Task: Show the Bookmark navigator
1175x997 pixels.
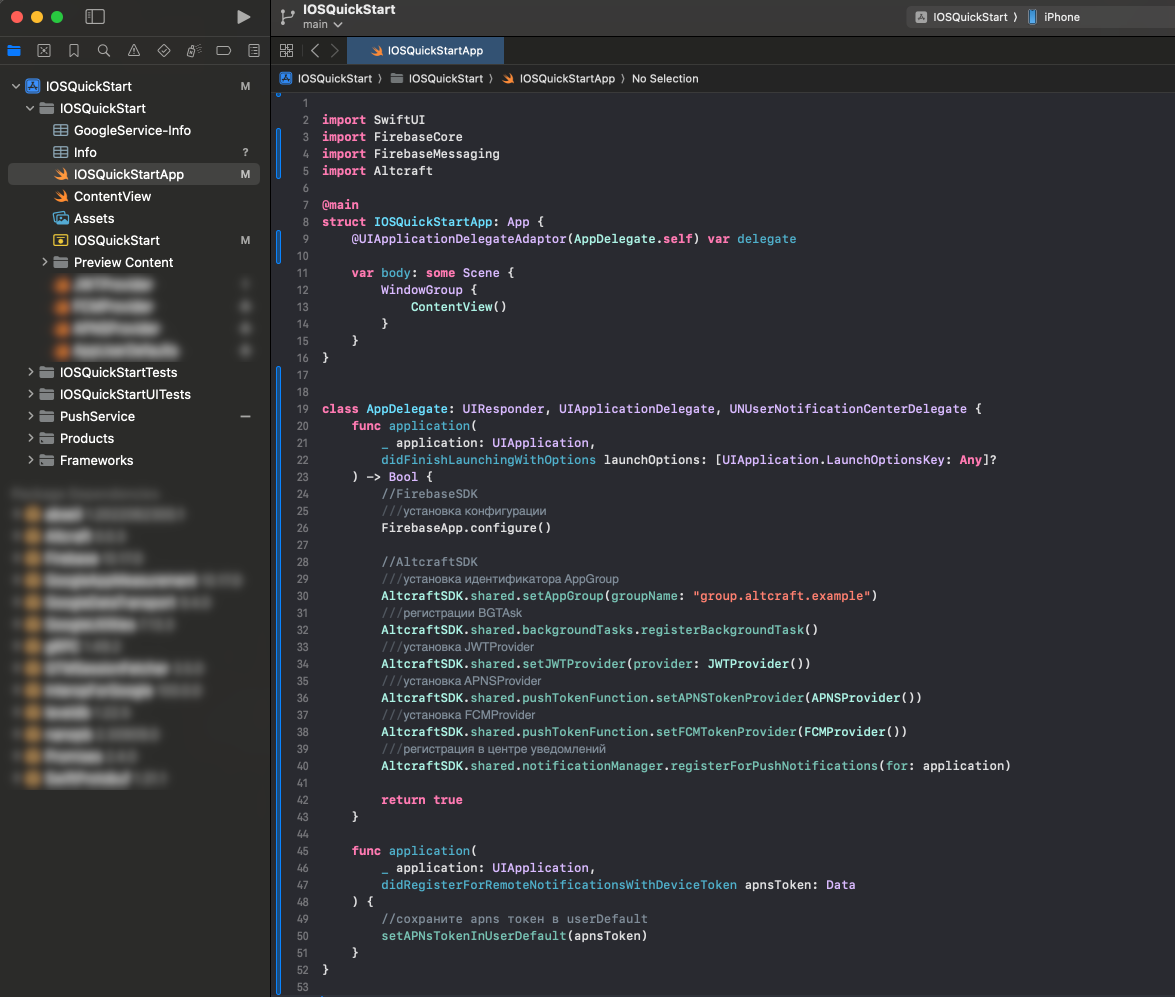Action: 74,50
